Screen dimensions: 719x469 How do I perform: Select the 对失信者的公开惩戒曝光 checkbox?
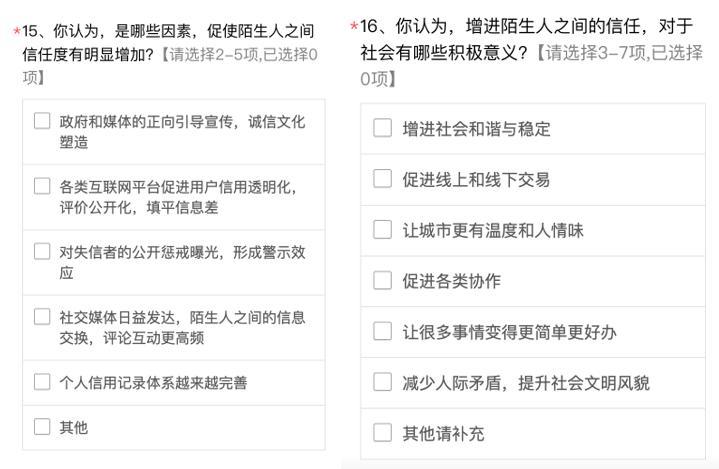pos(42,251)
